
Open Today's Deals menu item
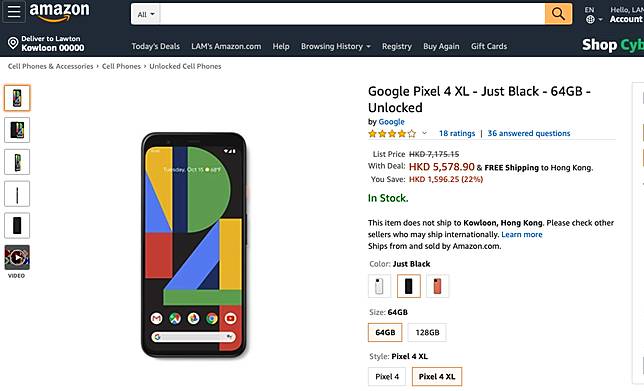point(155,46)
